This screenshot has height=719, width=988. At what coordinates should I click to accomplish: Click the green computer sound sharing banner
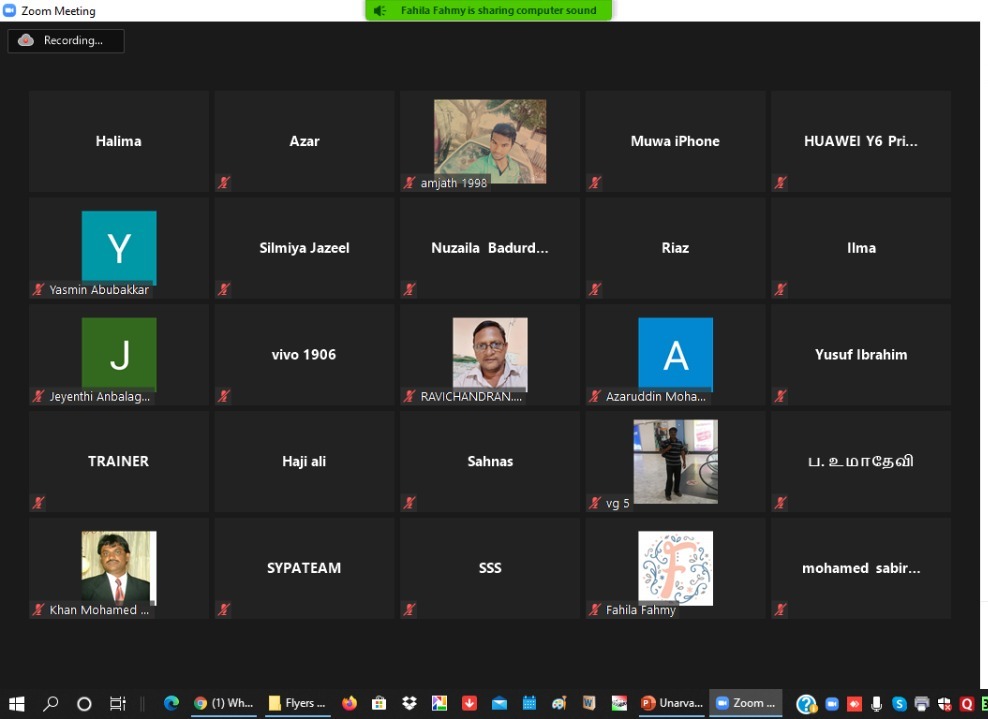tap(488, 11)
